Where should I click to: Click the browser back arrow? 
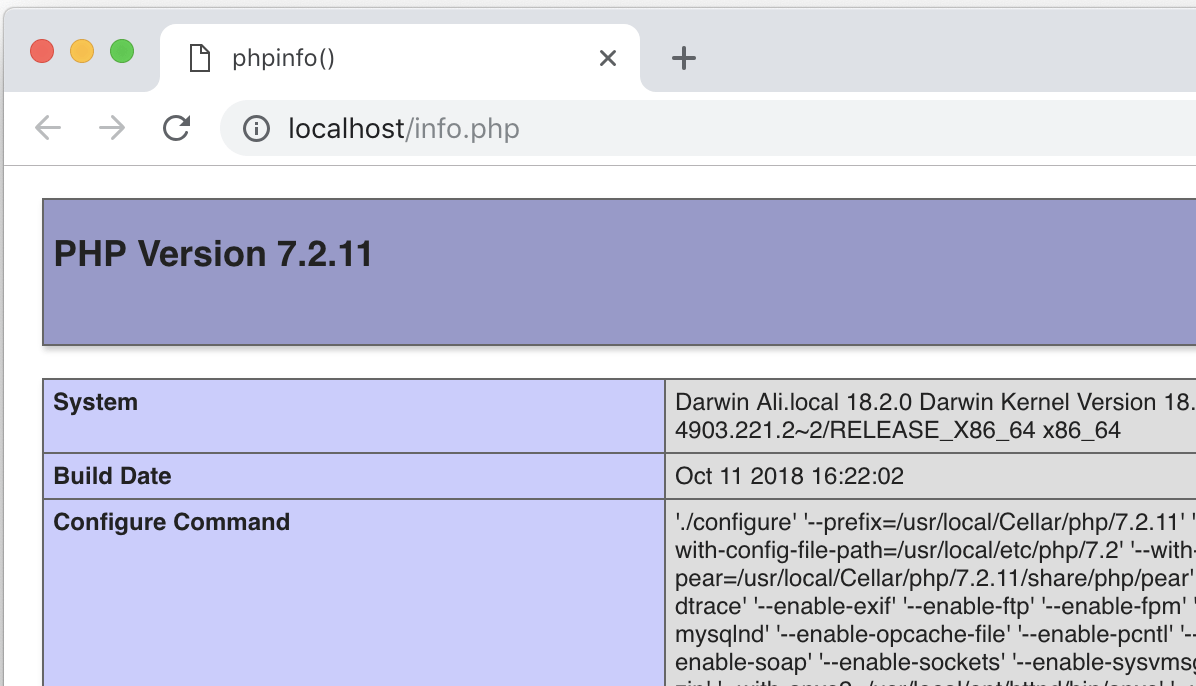(x=48, y=128)
